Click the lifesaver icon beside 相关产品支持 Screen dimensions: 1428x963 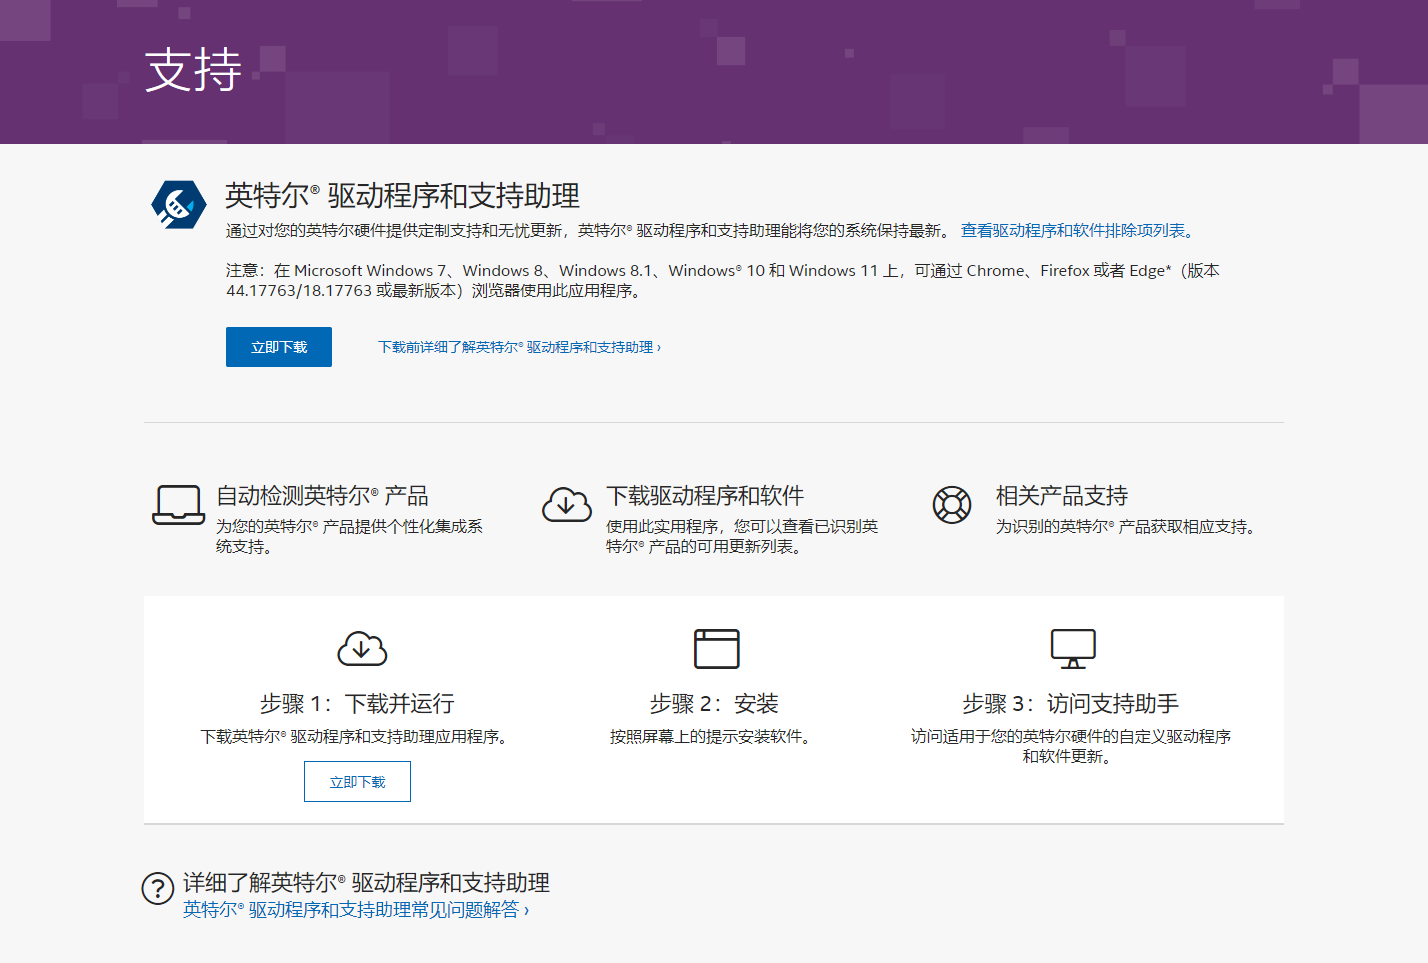952,506
